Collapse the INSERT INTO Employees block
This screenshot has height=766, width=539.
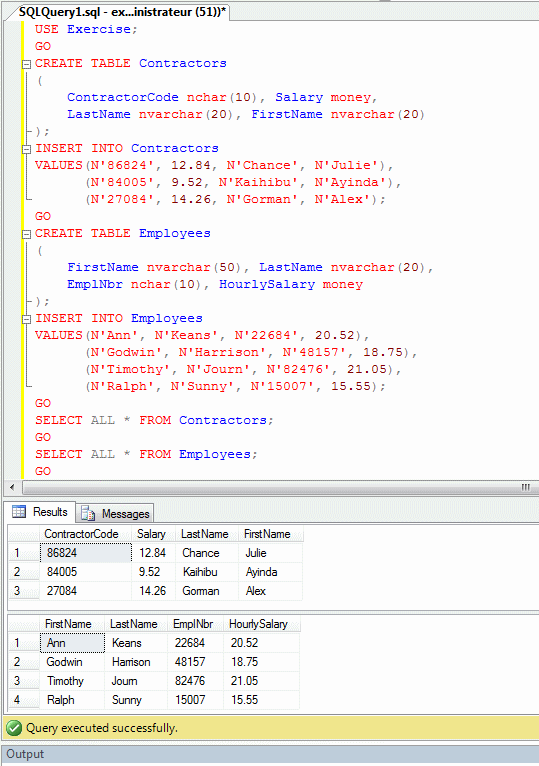[x=27, y=319]
